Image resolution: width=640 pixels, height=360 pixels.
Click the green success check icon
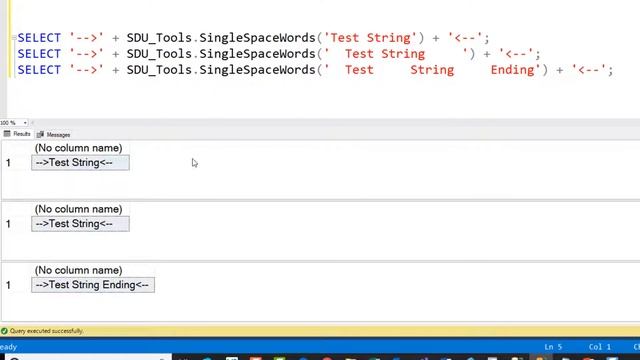[4, 331]
